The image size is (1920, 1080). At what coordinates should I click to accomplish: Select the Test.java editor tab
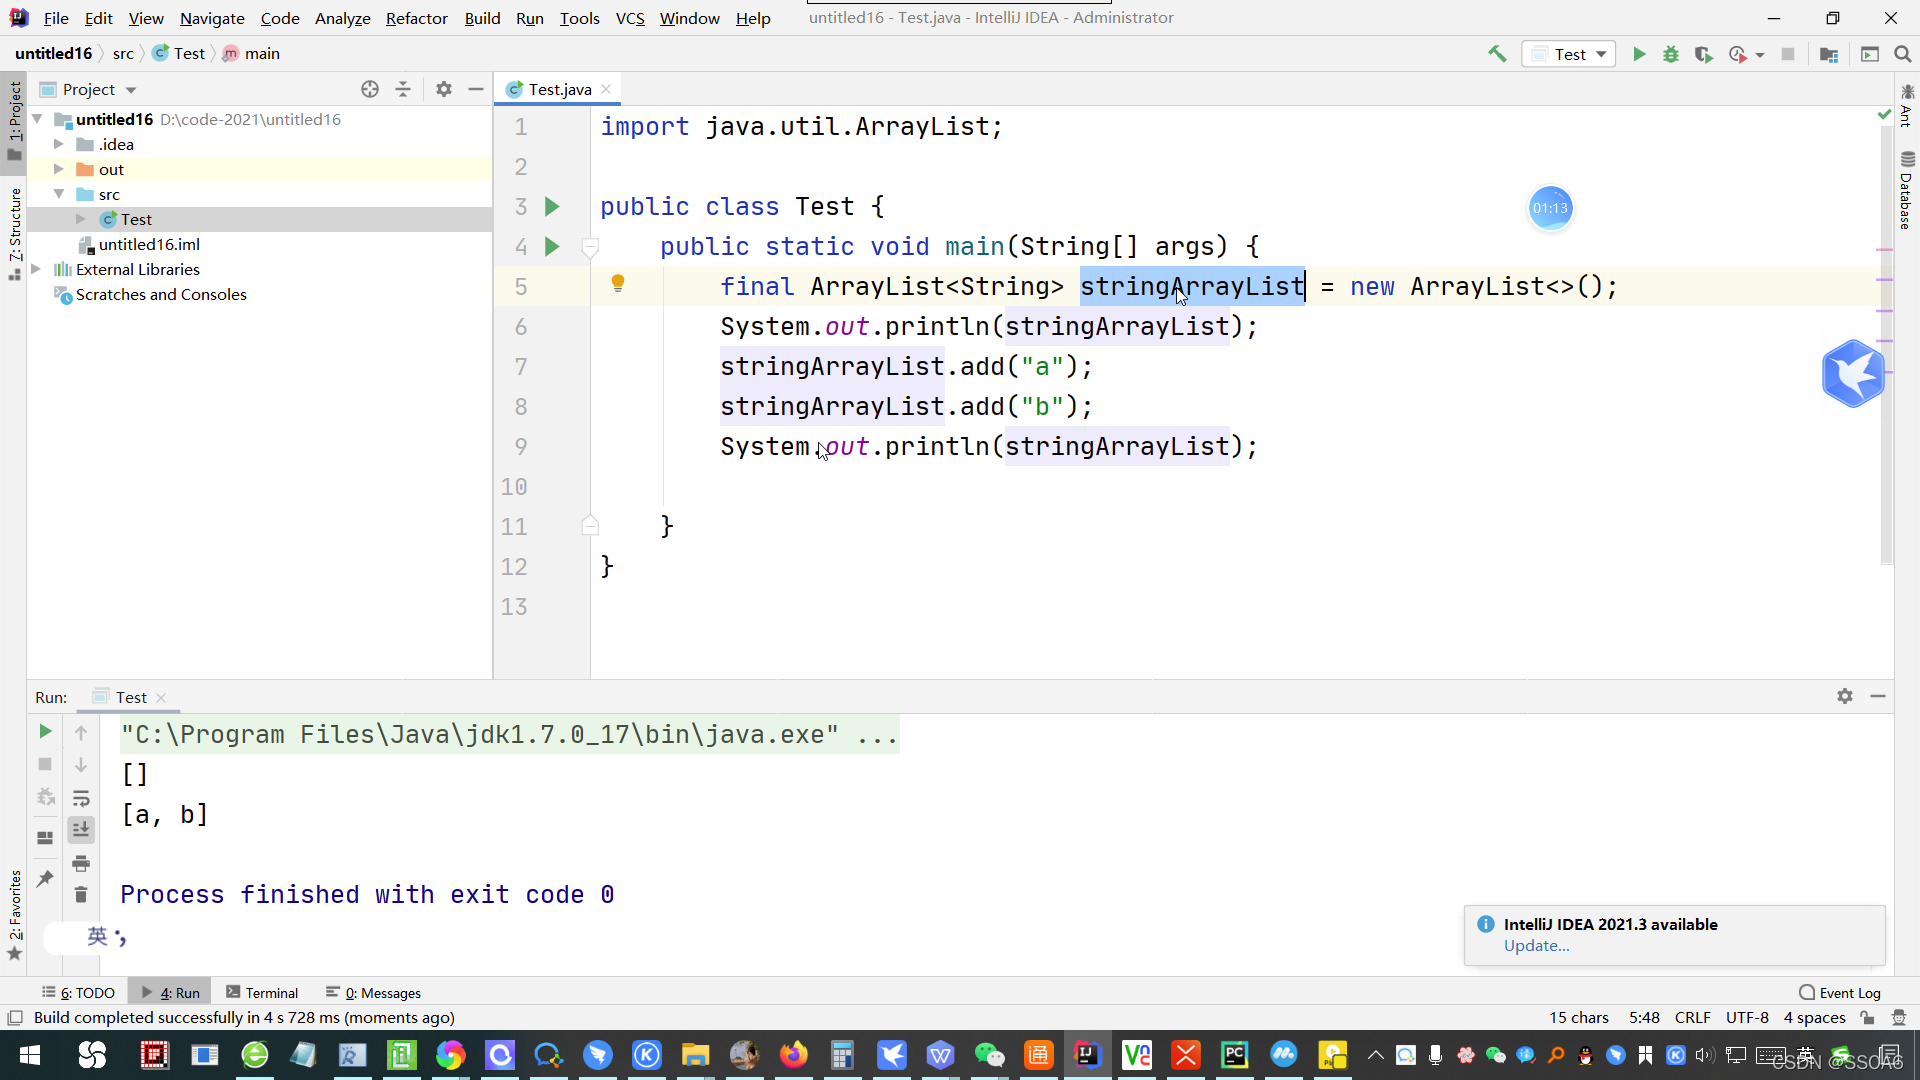click(558, 89)
